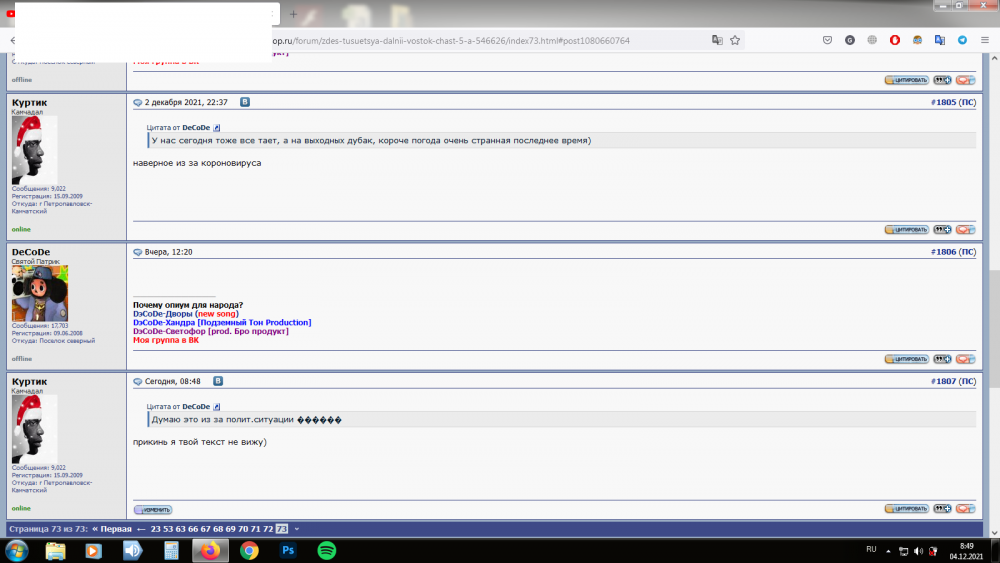This screenshot has width=1000, height=563.
Task: Expand the page jump dropdown arrow
Action: coord(297,529)
